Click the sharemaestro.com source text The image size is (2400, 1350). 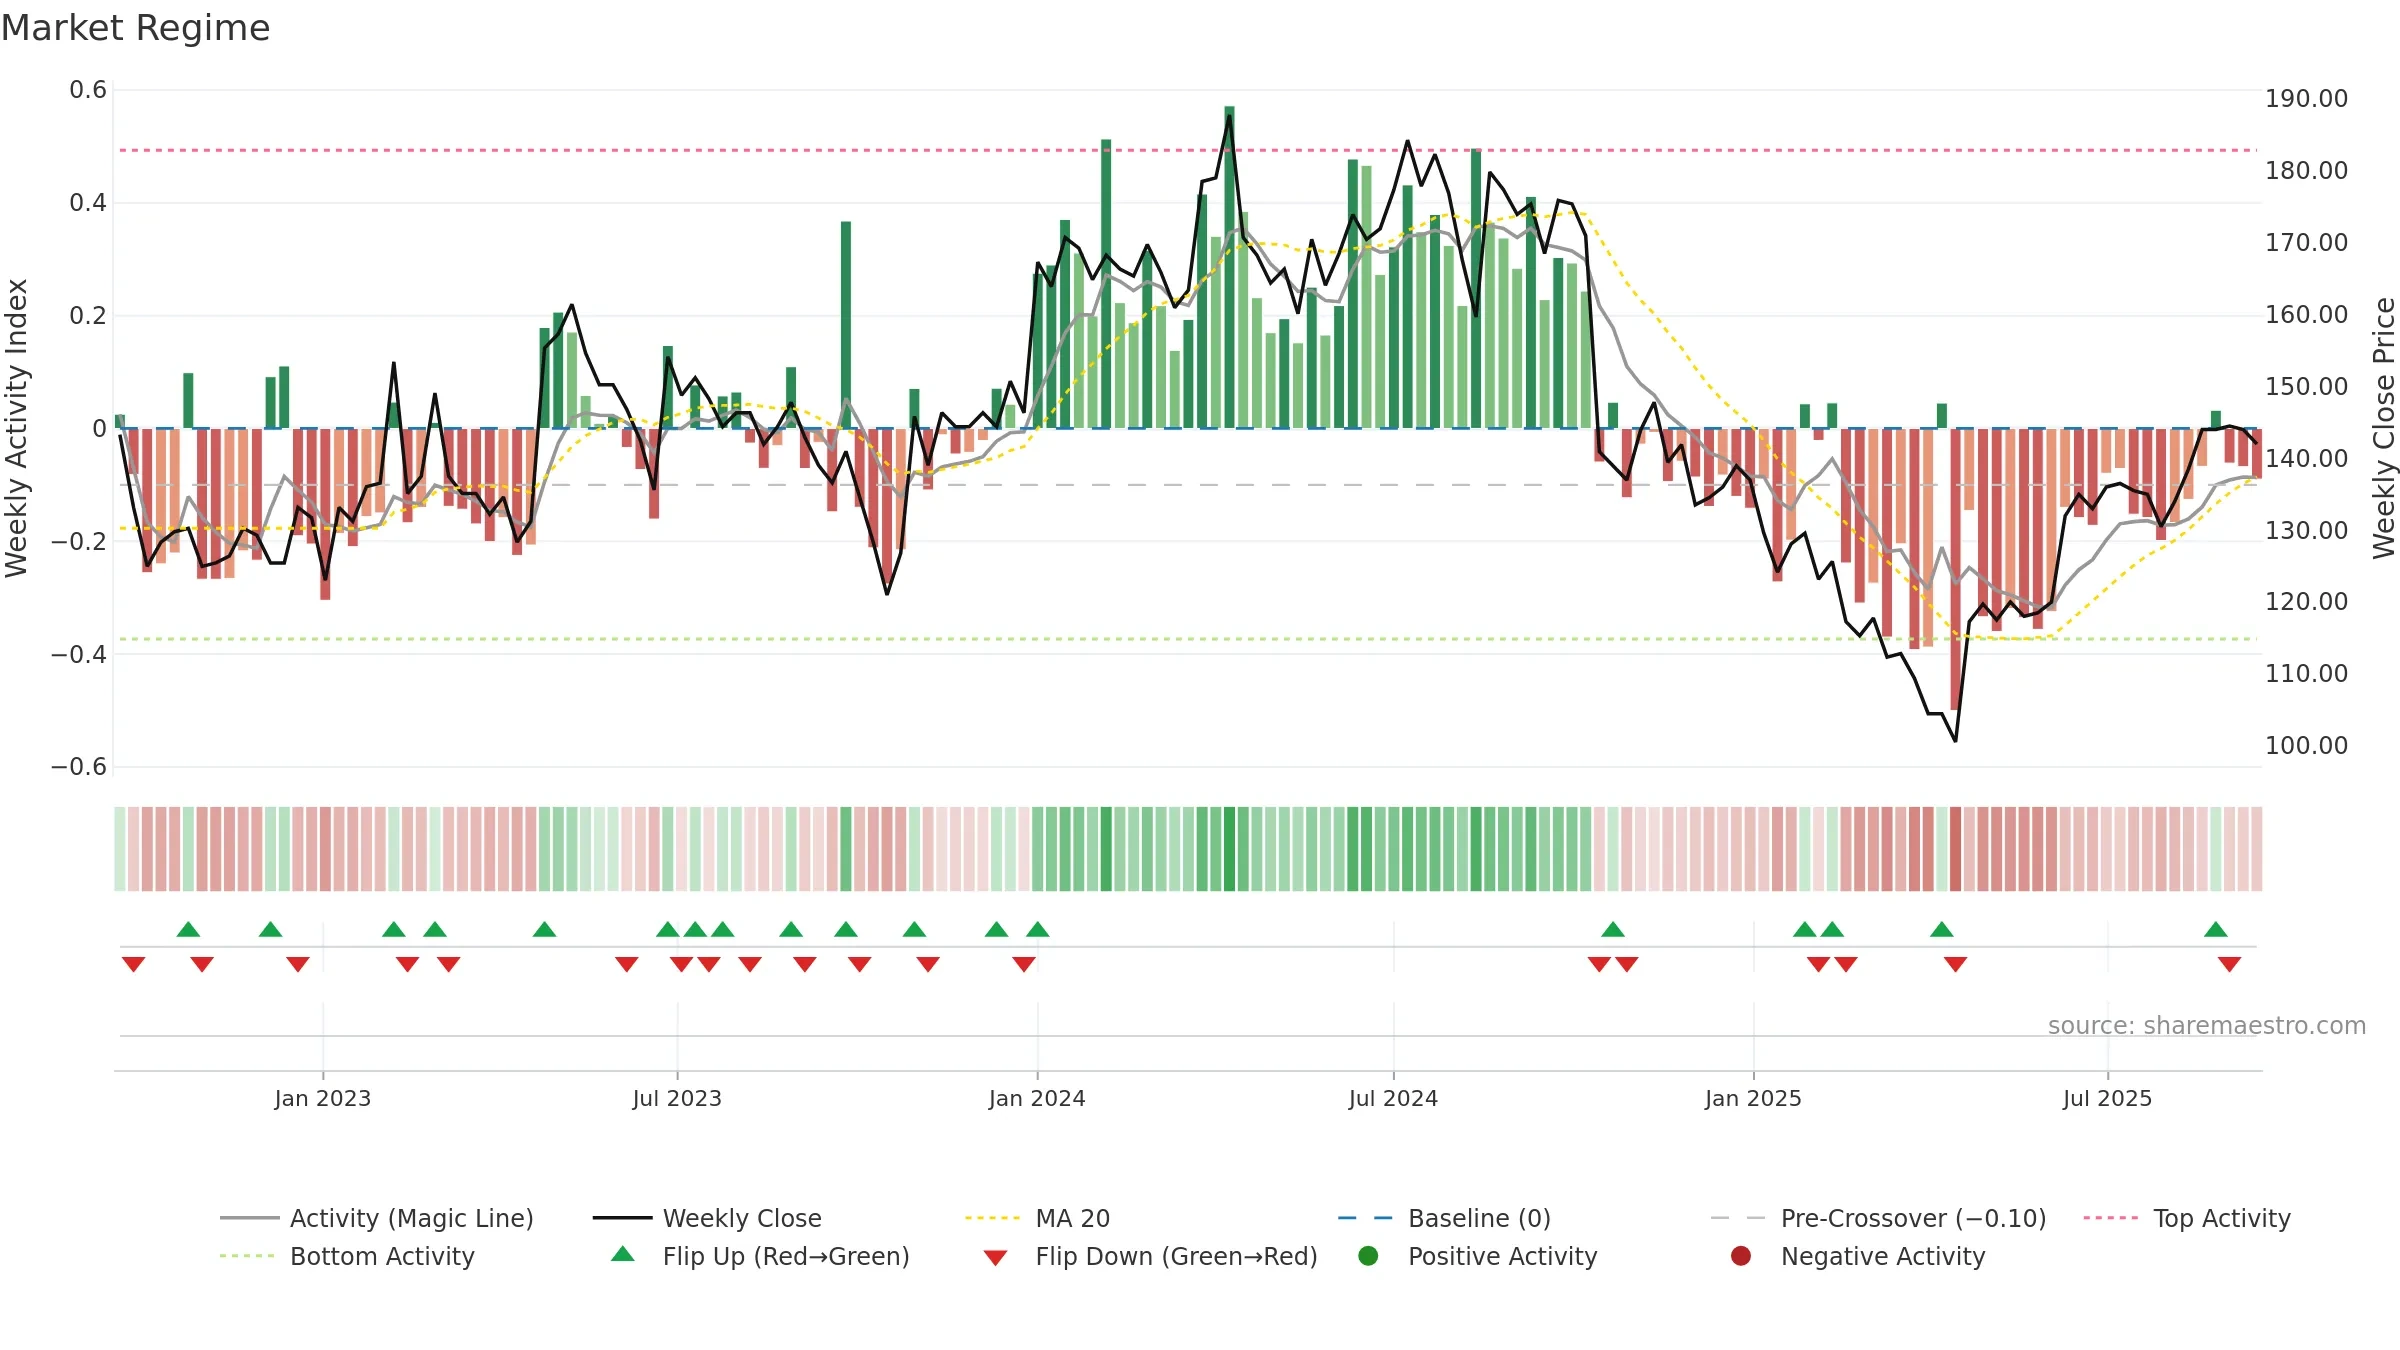[2207, 1025]
